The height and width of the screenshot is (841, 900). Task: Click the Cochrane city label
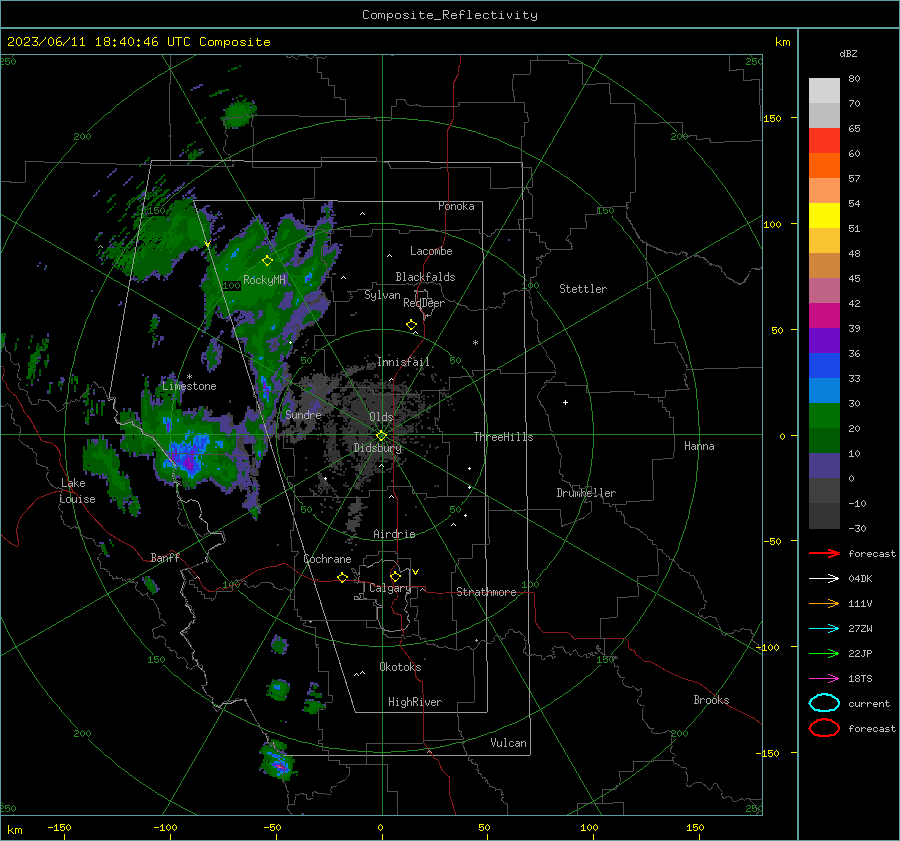pyautogui.click(x=327, y=559)
